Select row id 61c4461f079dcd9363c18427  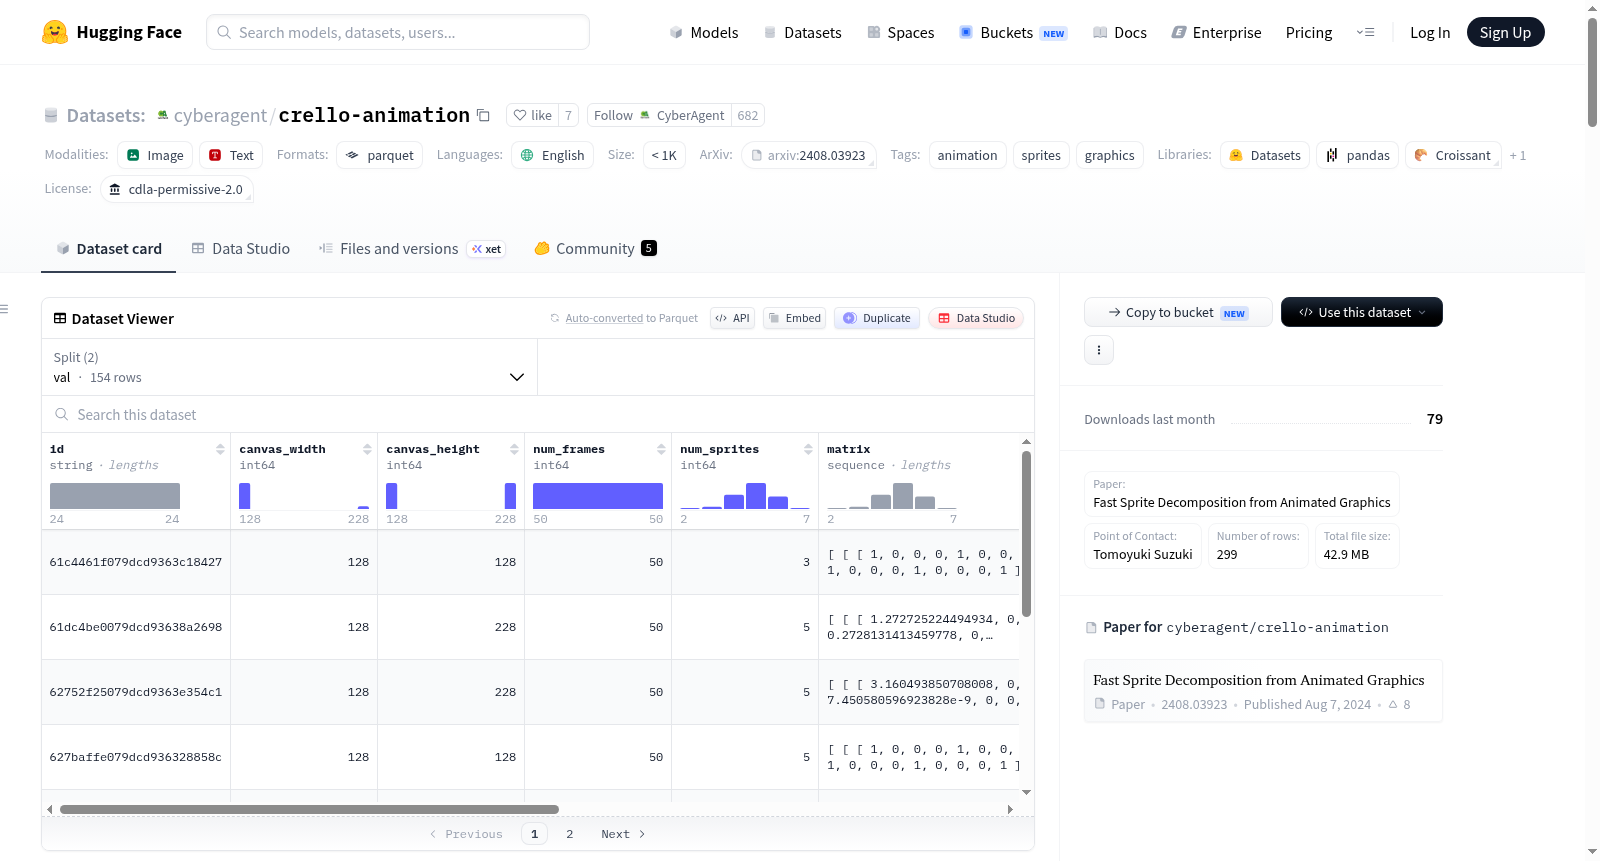pos(136,562)
